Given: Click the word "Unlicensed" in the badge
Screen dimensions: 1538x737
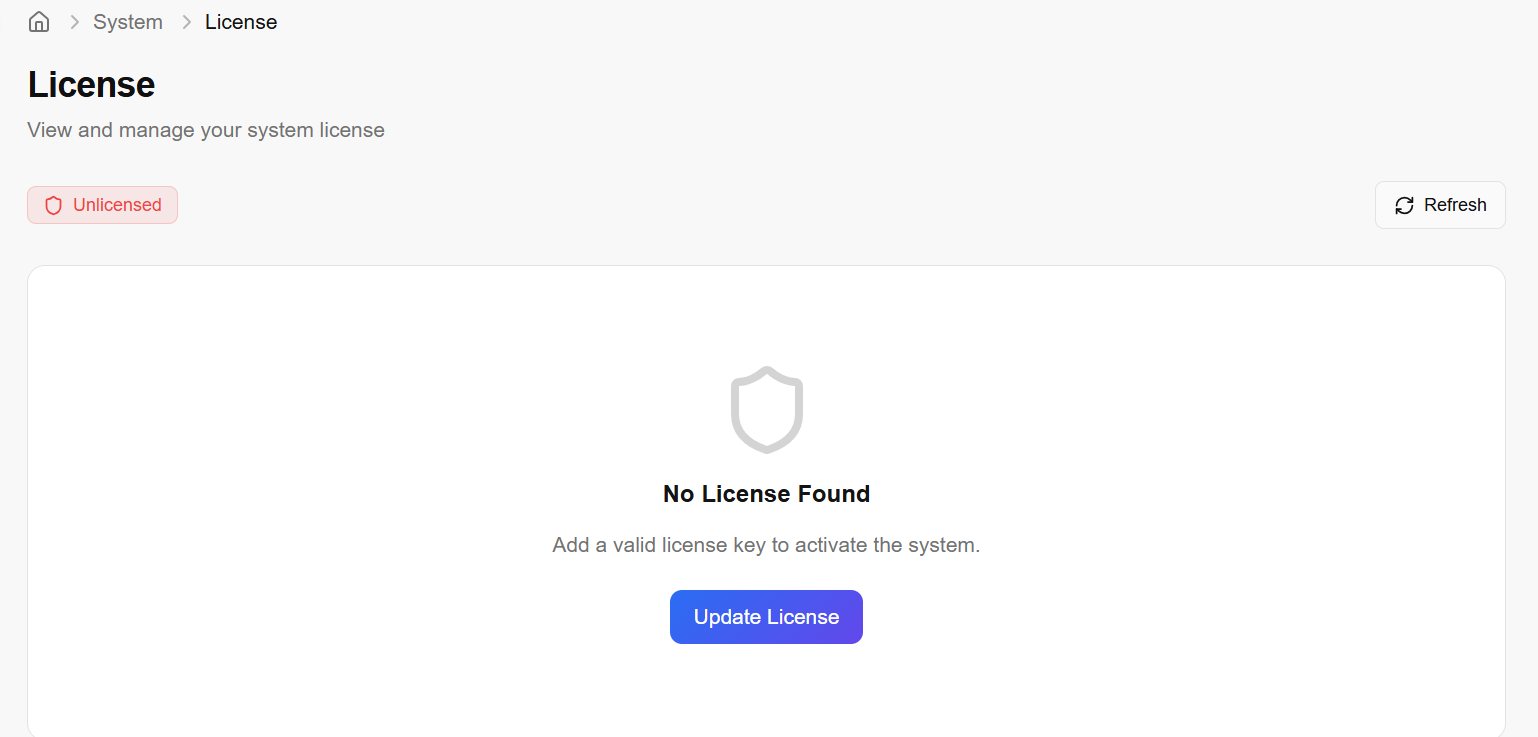Looking at the screenshot, I should tap(117, 205).
